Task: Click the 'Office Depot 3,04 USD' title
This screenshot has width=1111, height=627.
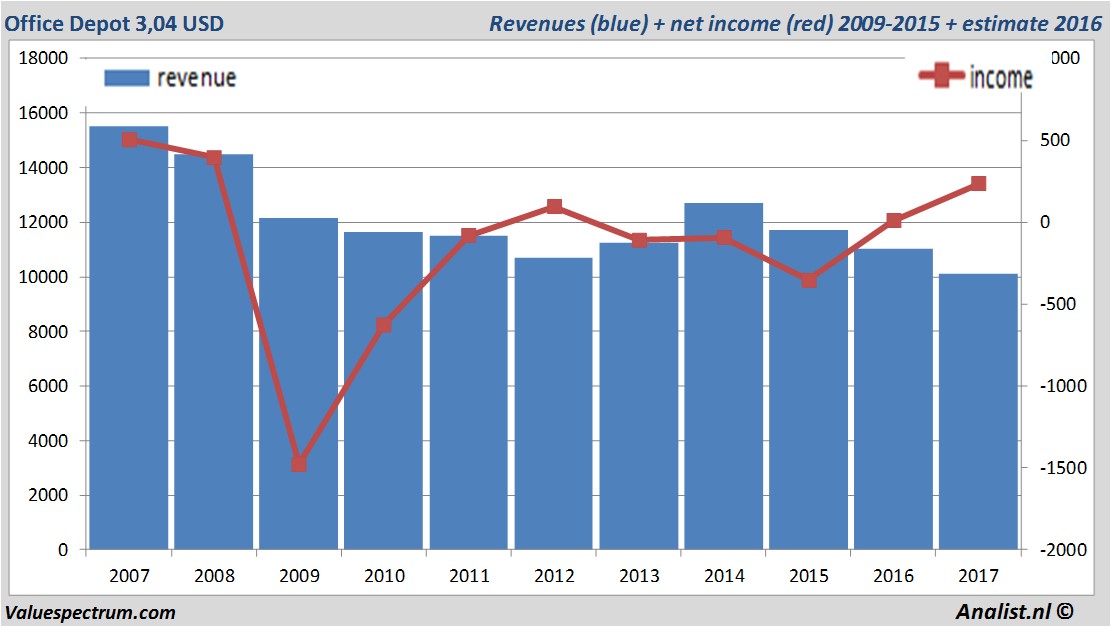Action: (114, 23)
